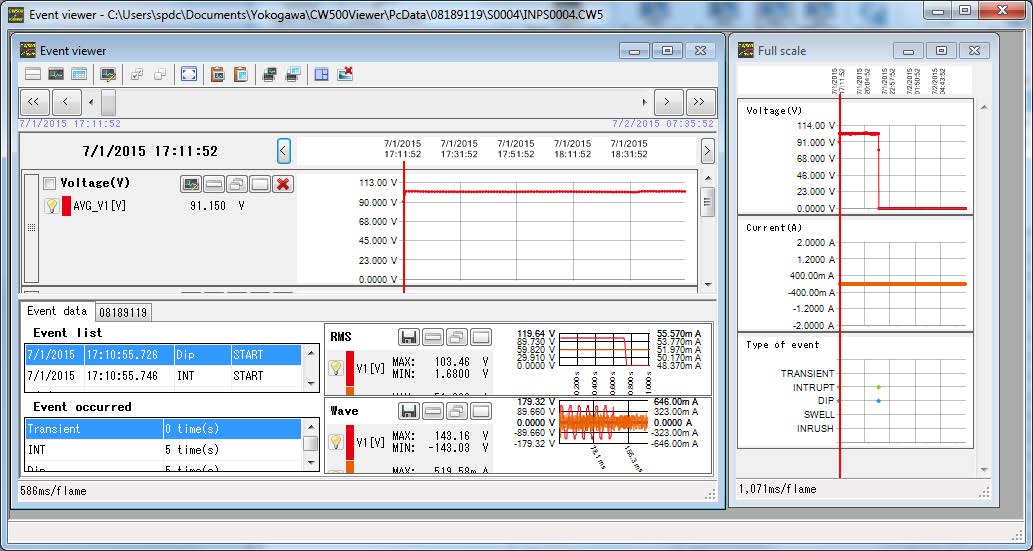Click the split-row layout icon in the toolbar
The image size is (1033, 551).
[x=33, y=74]
